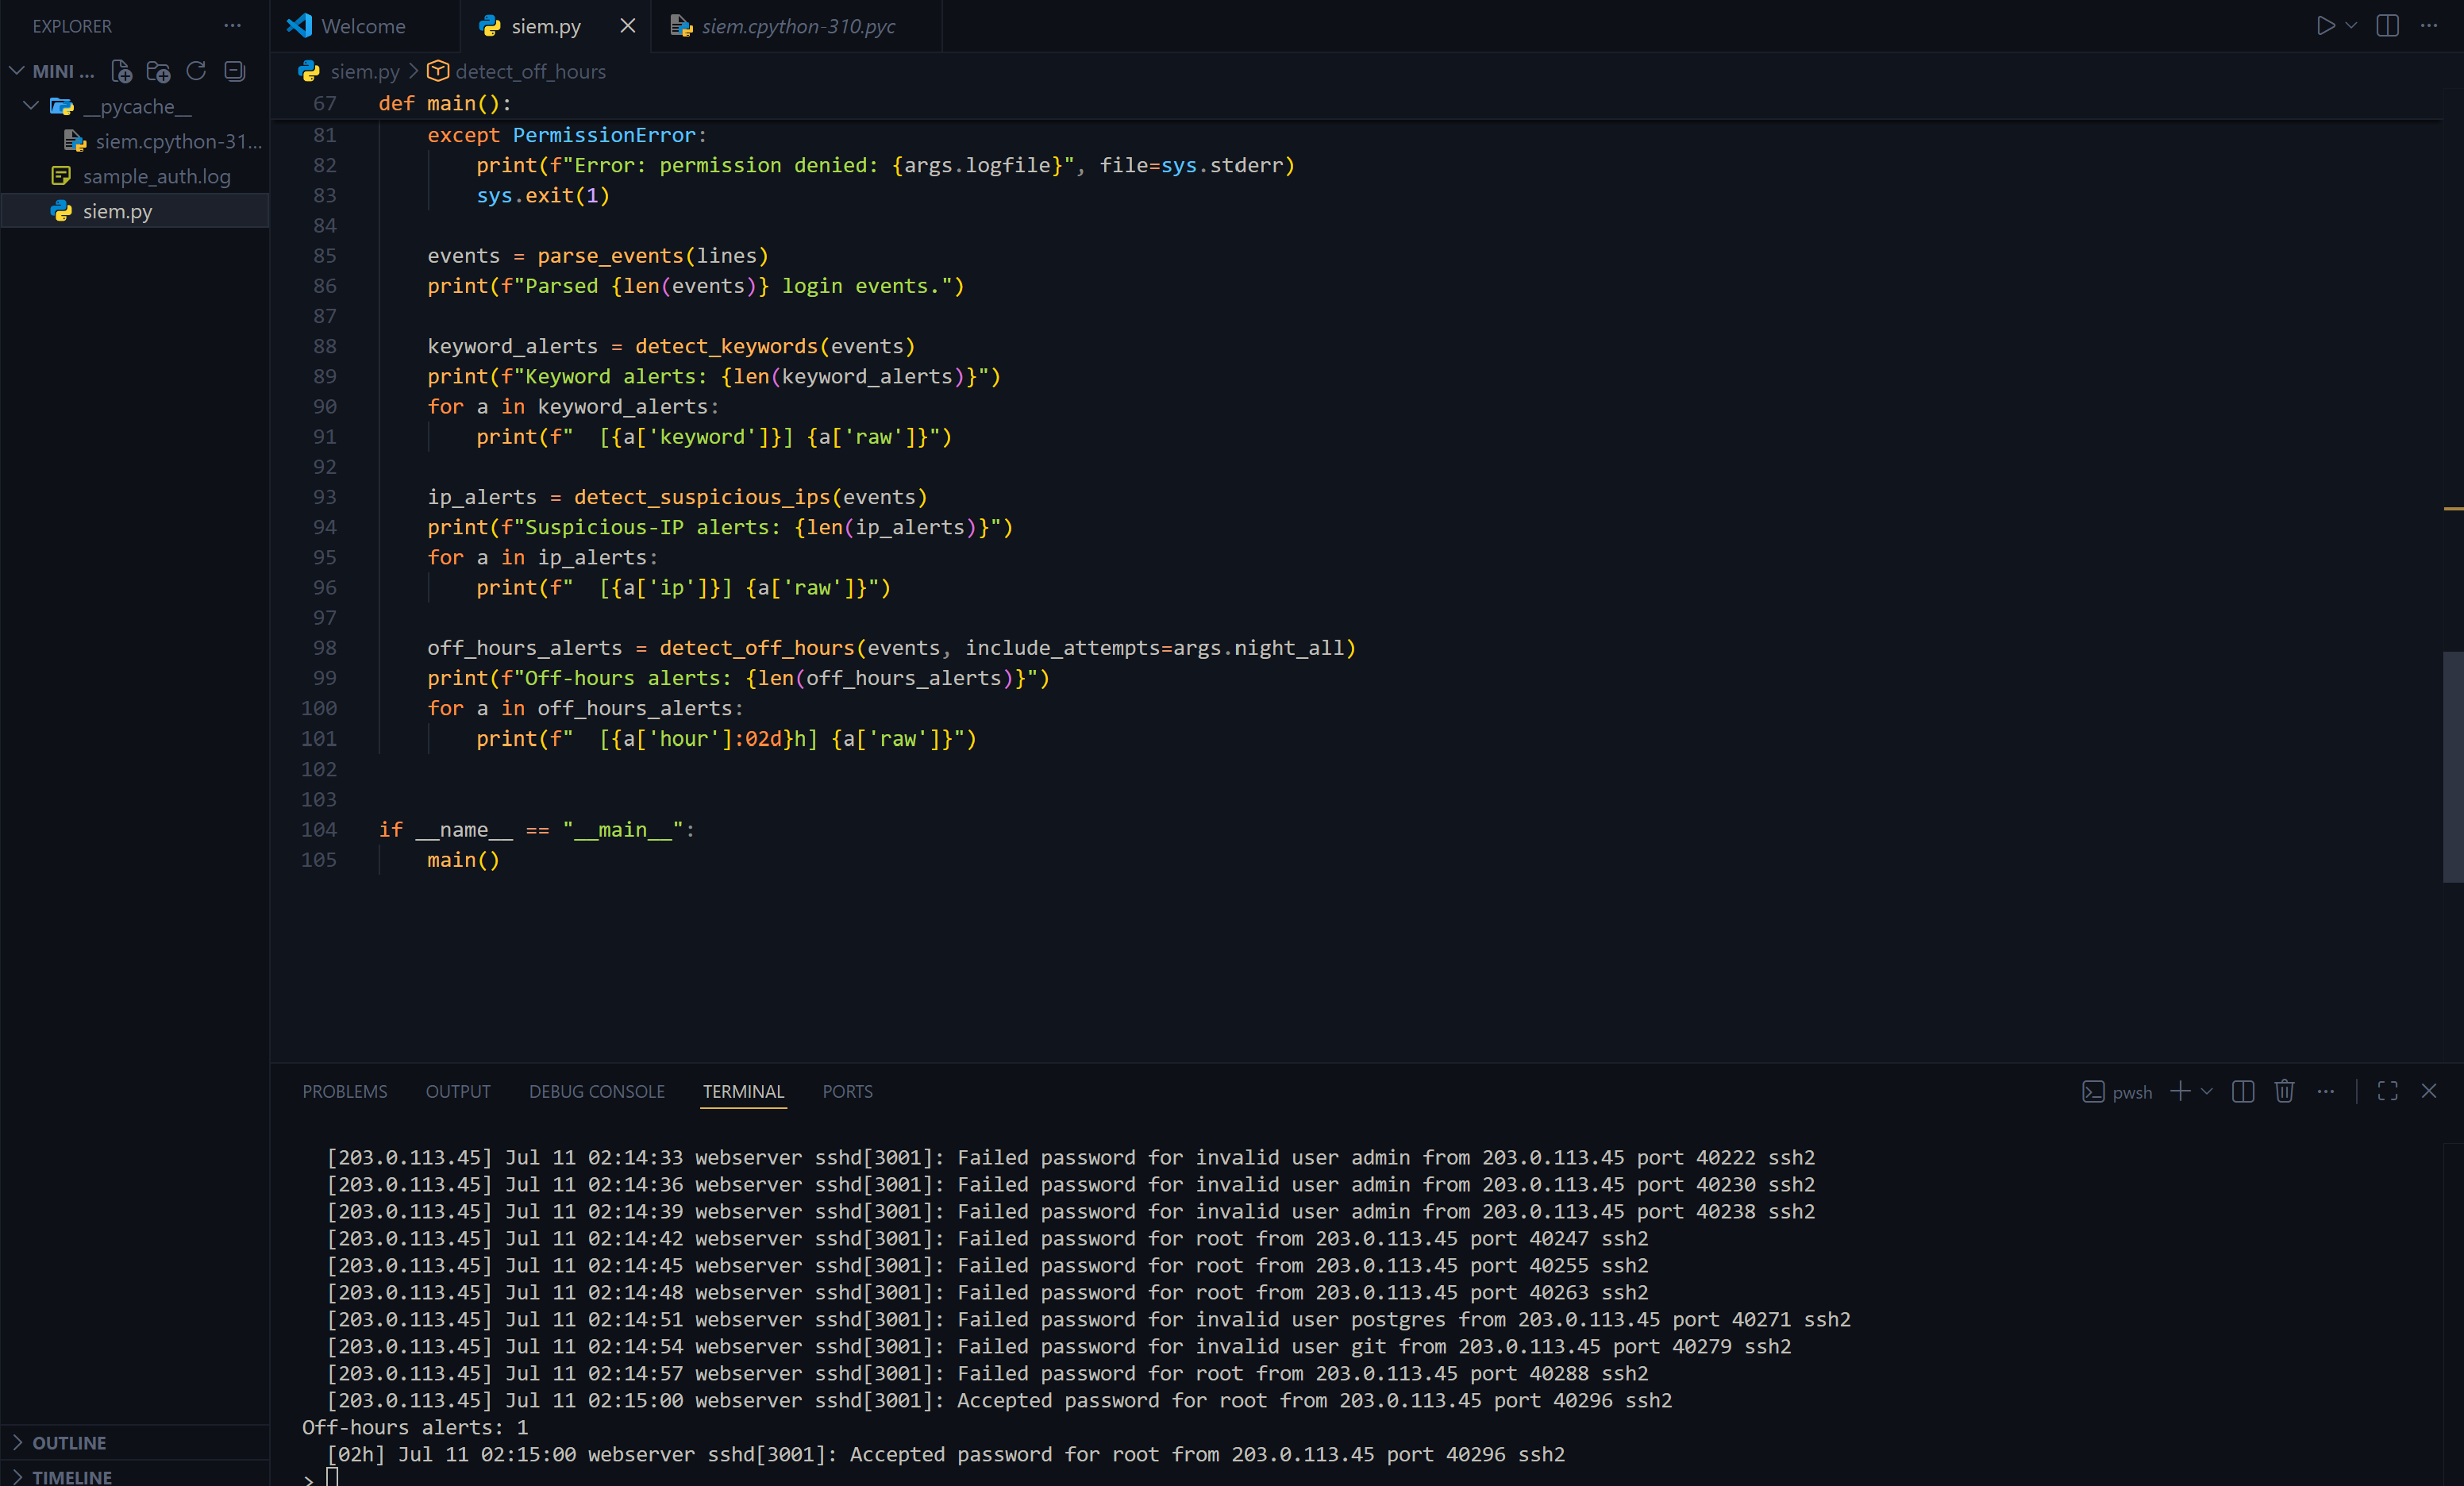2464x1486 pixels.
Task: Collapse the MINI workspace root section
Action: click(x=17, y=71)
